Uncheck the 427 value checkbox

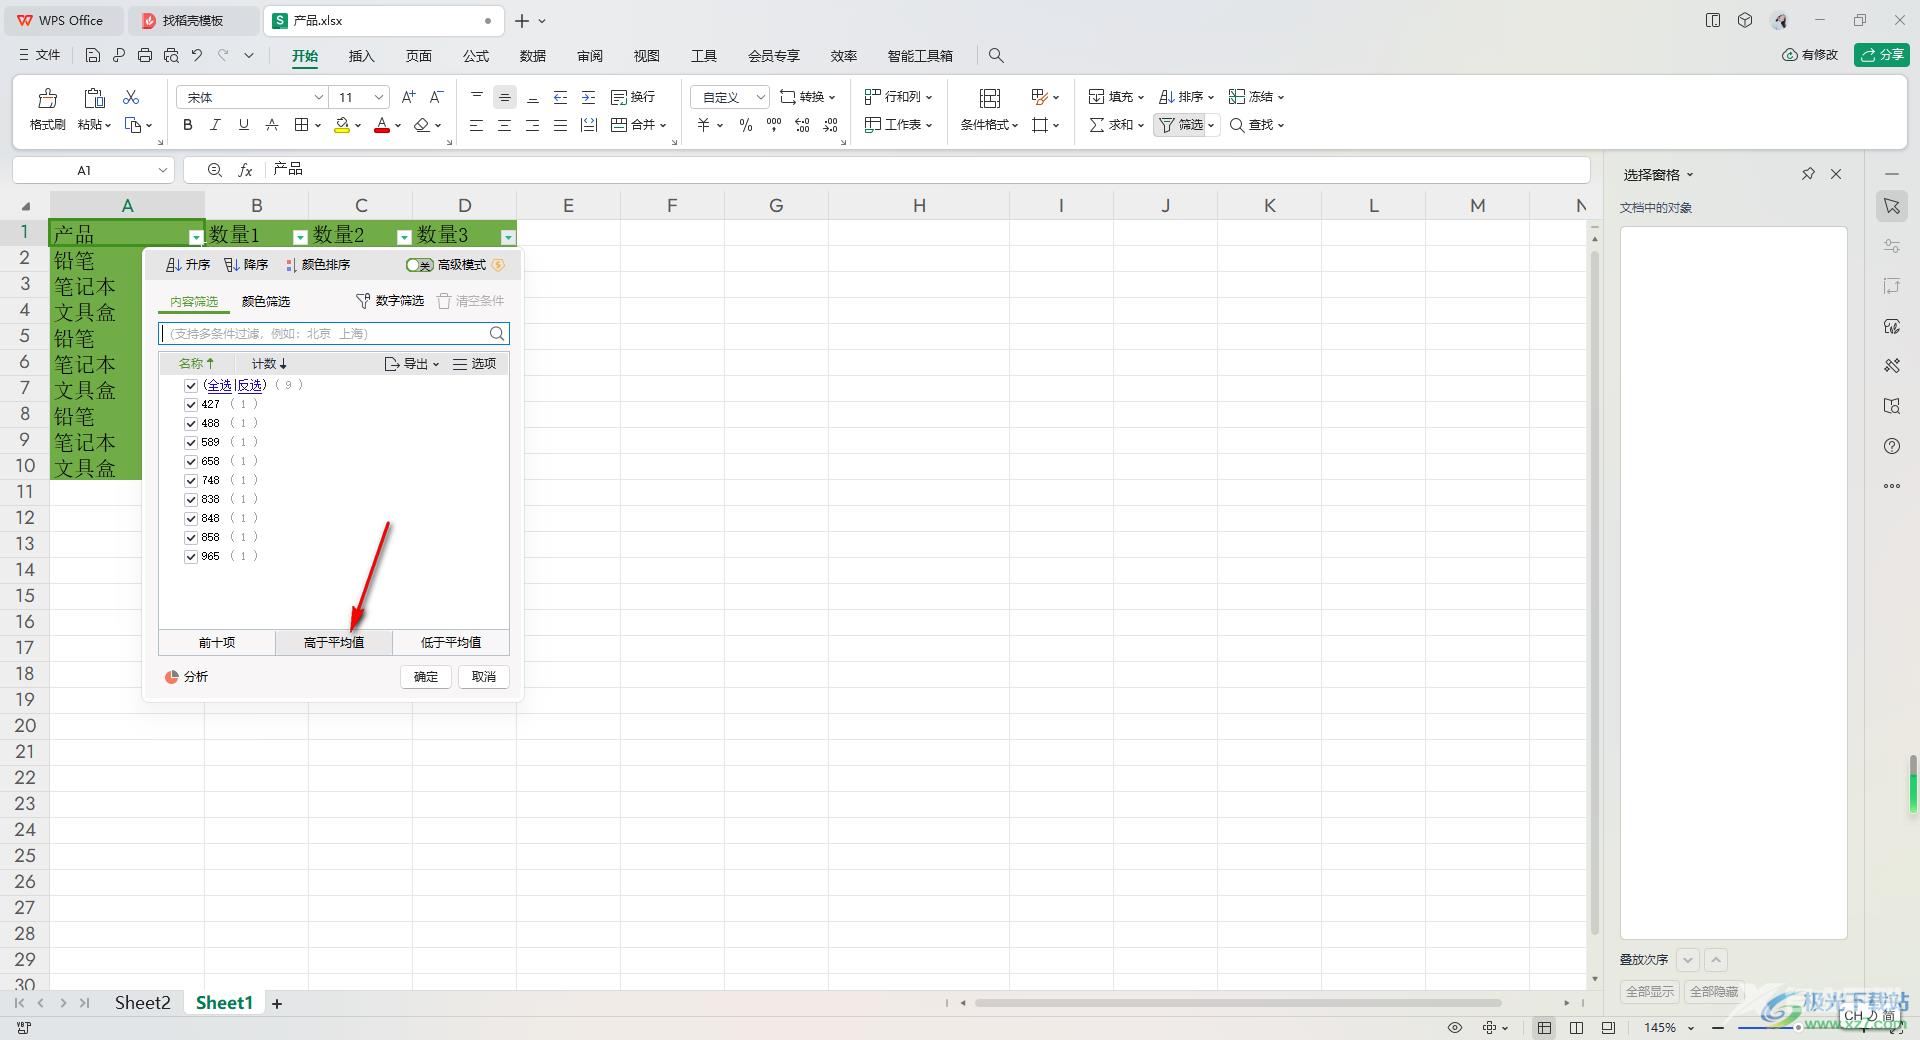[x=191, y=405]
